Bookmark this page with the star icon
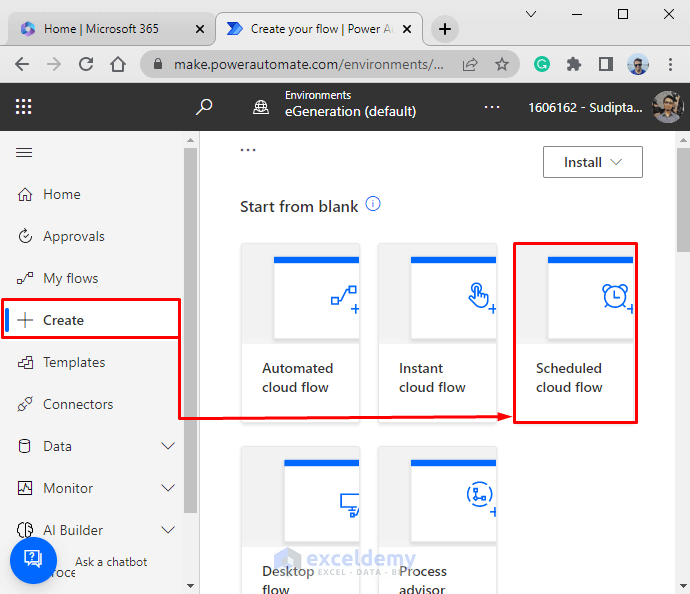The image size is (690, 594). click(502, 64)
